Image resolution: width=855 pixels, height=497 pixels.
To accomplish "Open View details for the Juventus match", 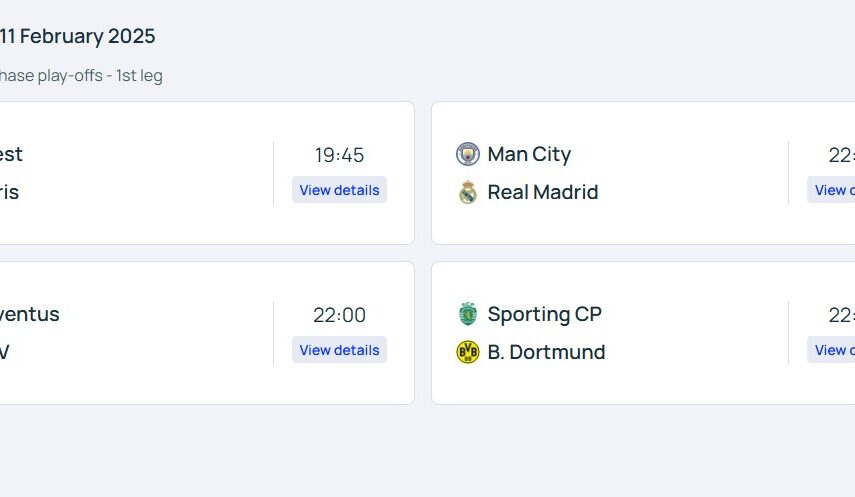I will pyautogui.click(x=339, y=350).
